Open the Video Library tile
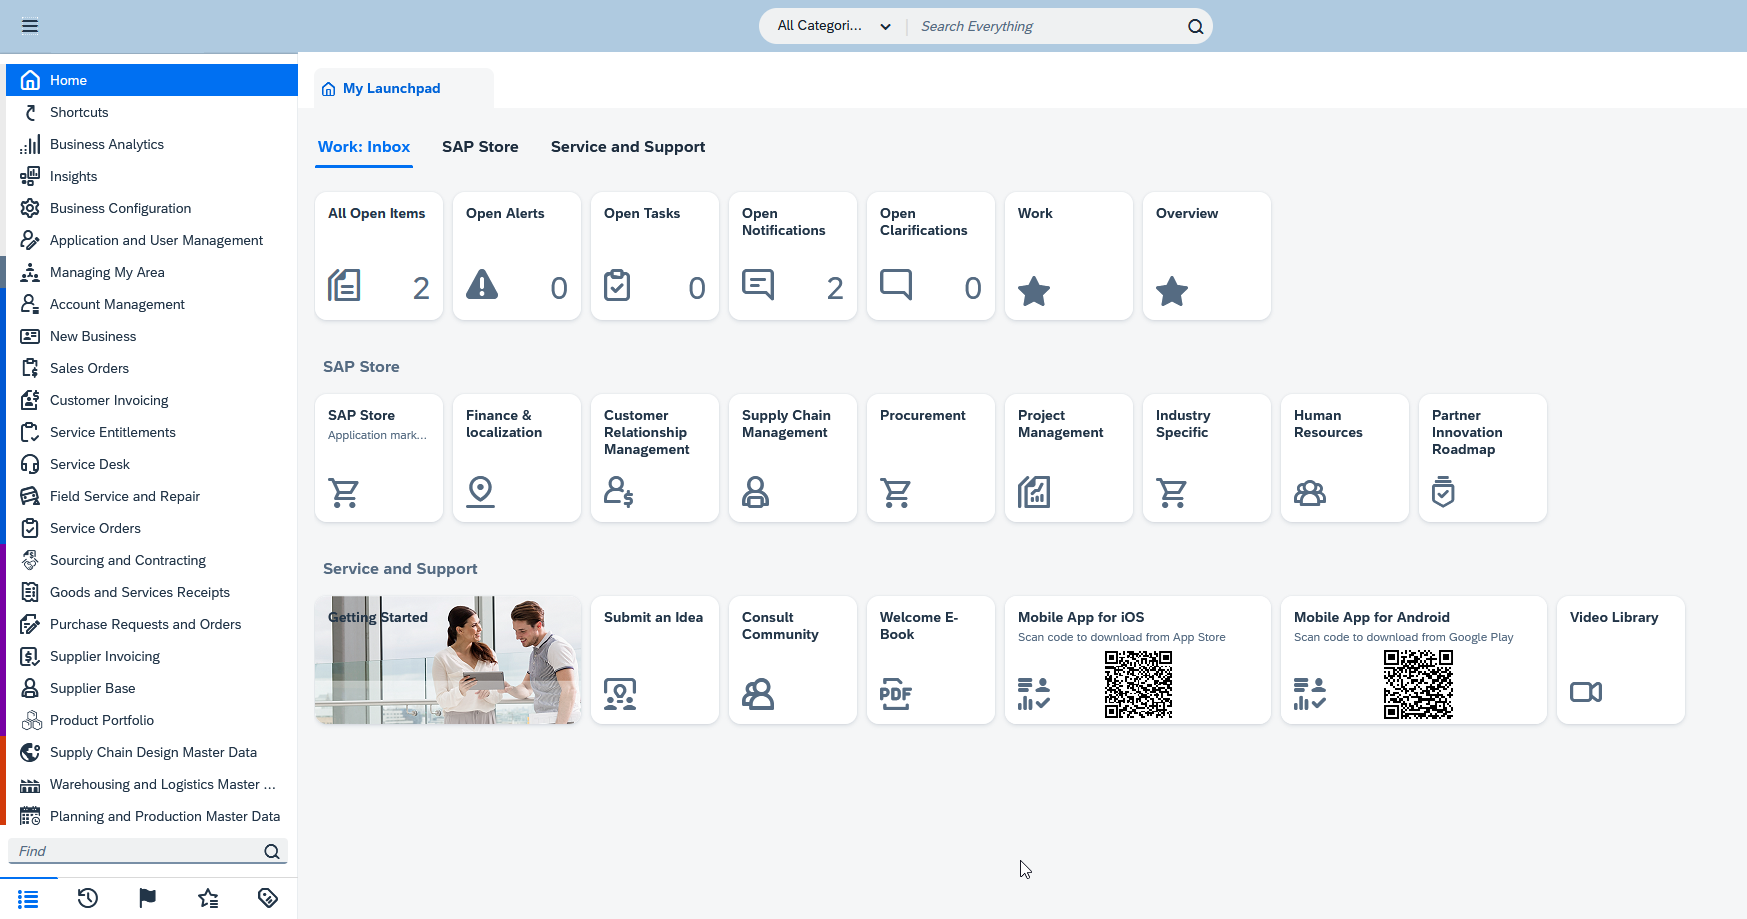The image size is (1747, 919). pos(1621,660)
